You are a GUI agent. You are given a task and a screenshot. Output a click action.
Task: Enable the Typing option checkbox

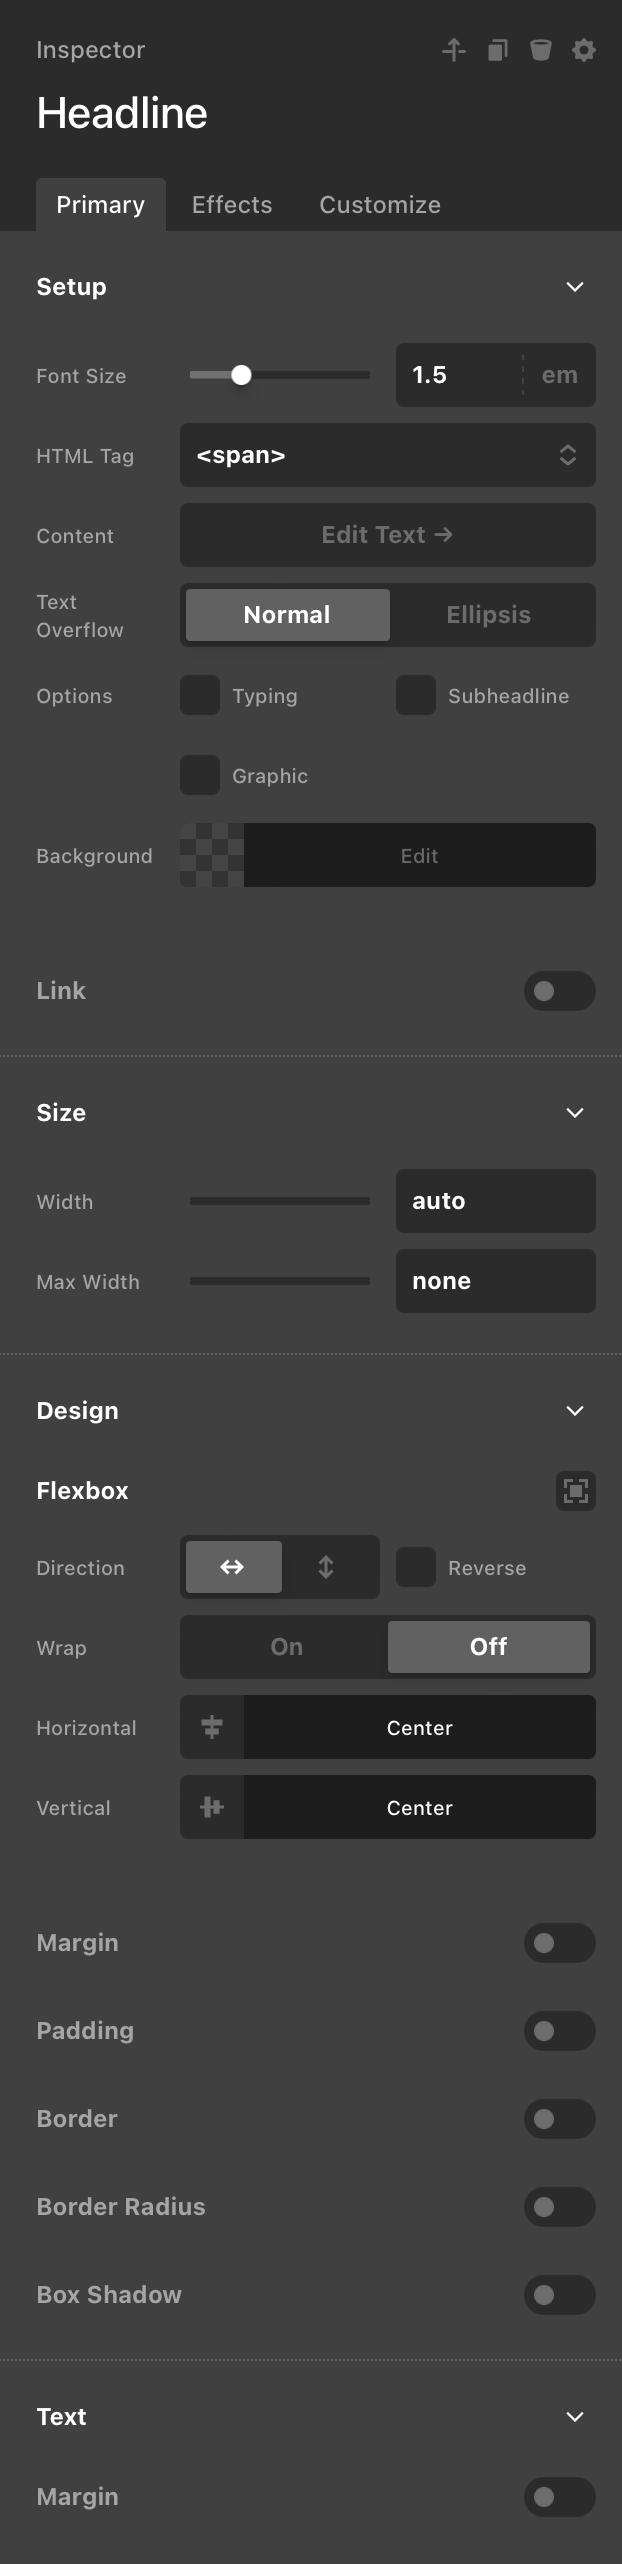[200, 695]
